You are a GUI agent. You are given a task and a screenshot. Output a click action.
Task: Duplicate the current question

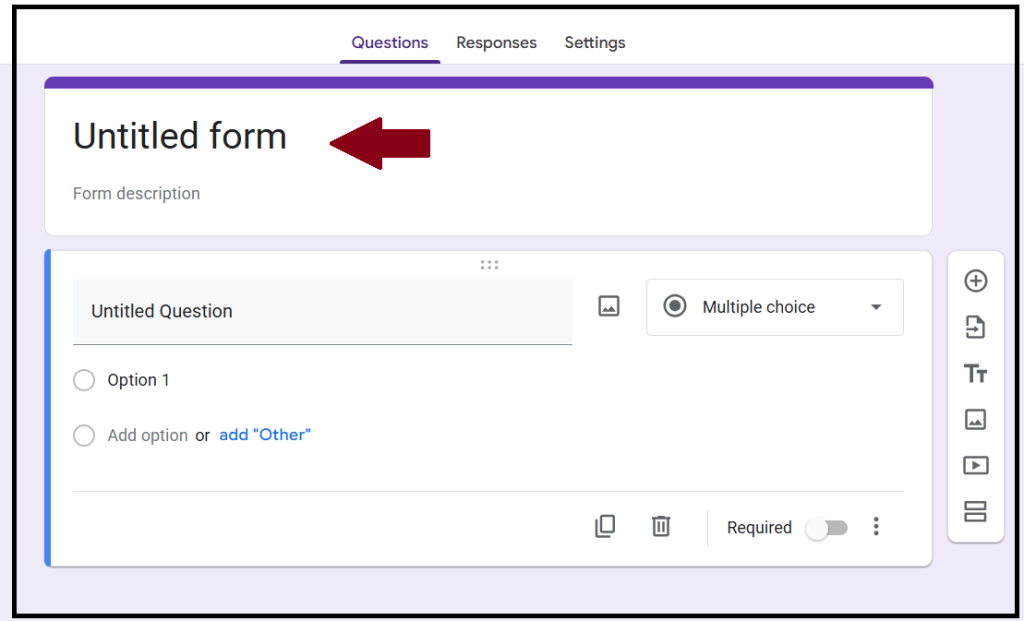(x=605, y=526)
